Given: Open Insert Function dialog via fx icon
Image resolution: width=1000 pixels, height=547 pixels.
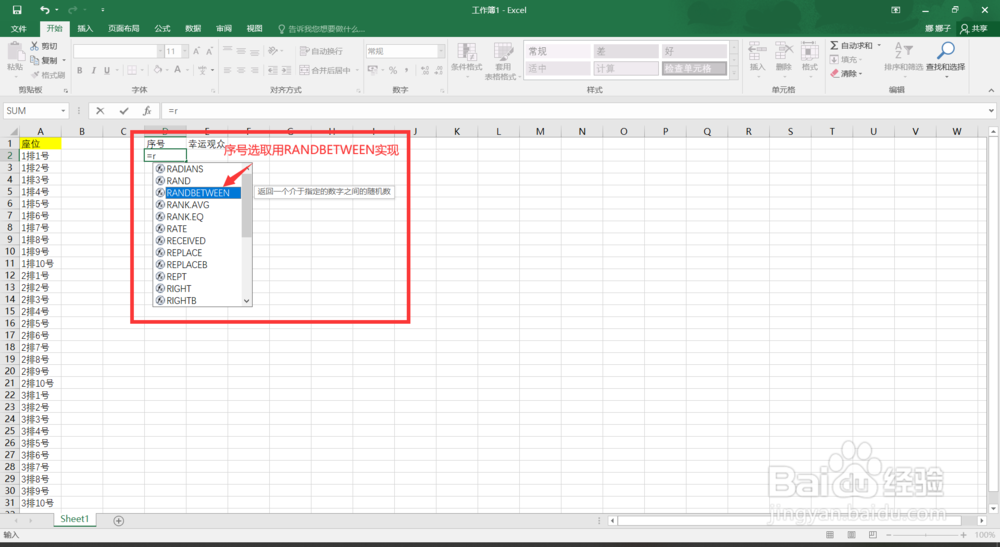Looking at the screenshot, I should (x=147, y=111).
